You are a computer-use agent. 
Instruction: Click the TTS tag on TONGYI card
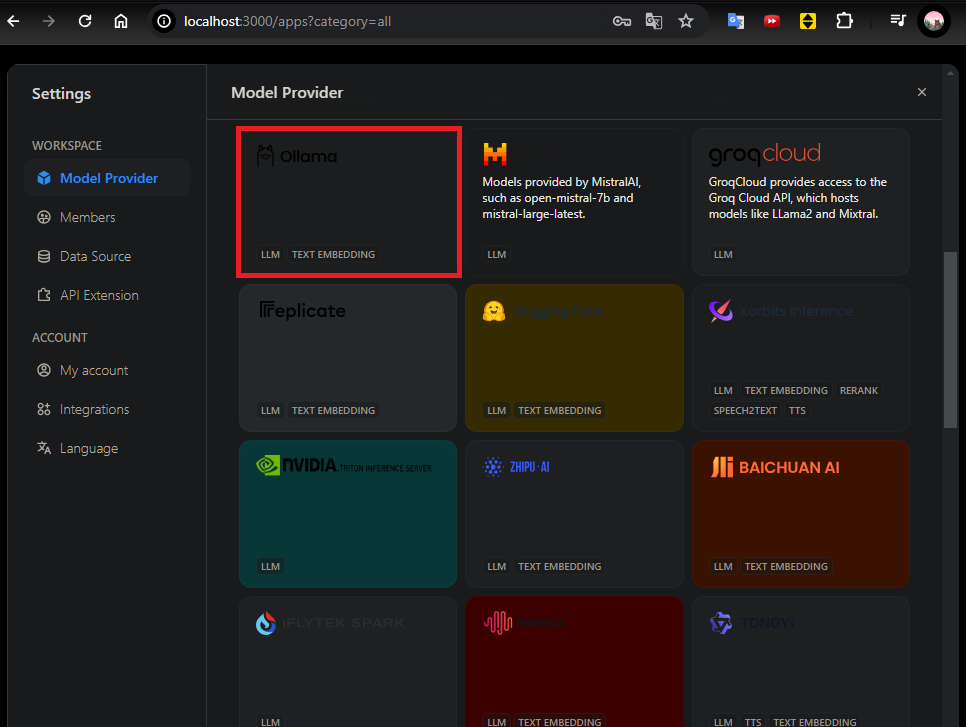pyautogui.click(x=752, y=722)
